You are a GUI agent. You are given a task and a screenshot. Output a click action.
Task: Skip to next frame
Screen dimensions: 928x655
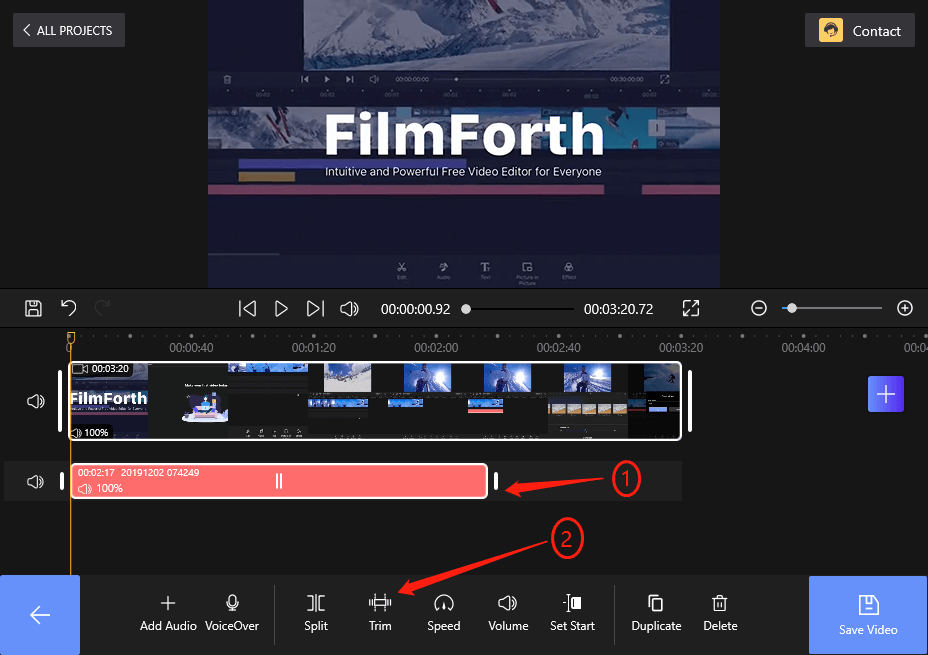pos(315,308)
